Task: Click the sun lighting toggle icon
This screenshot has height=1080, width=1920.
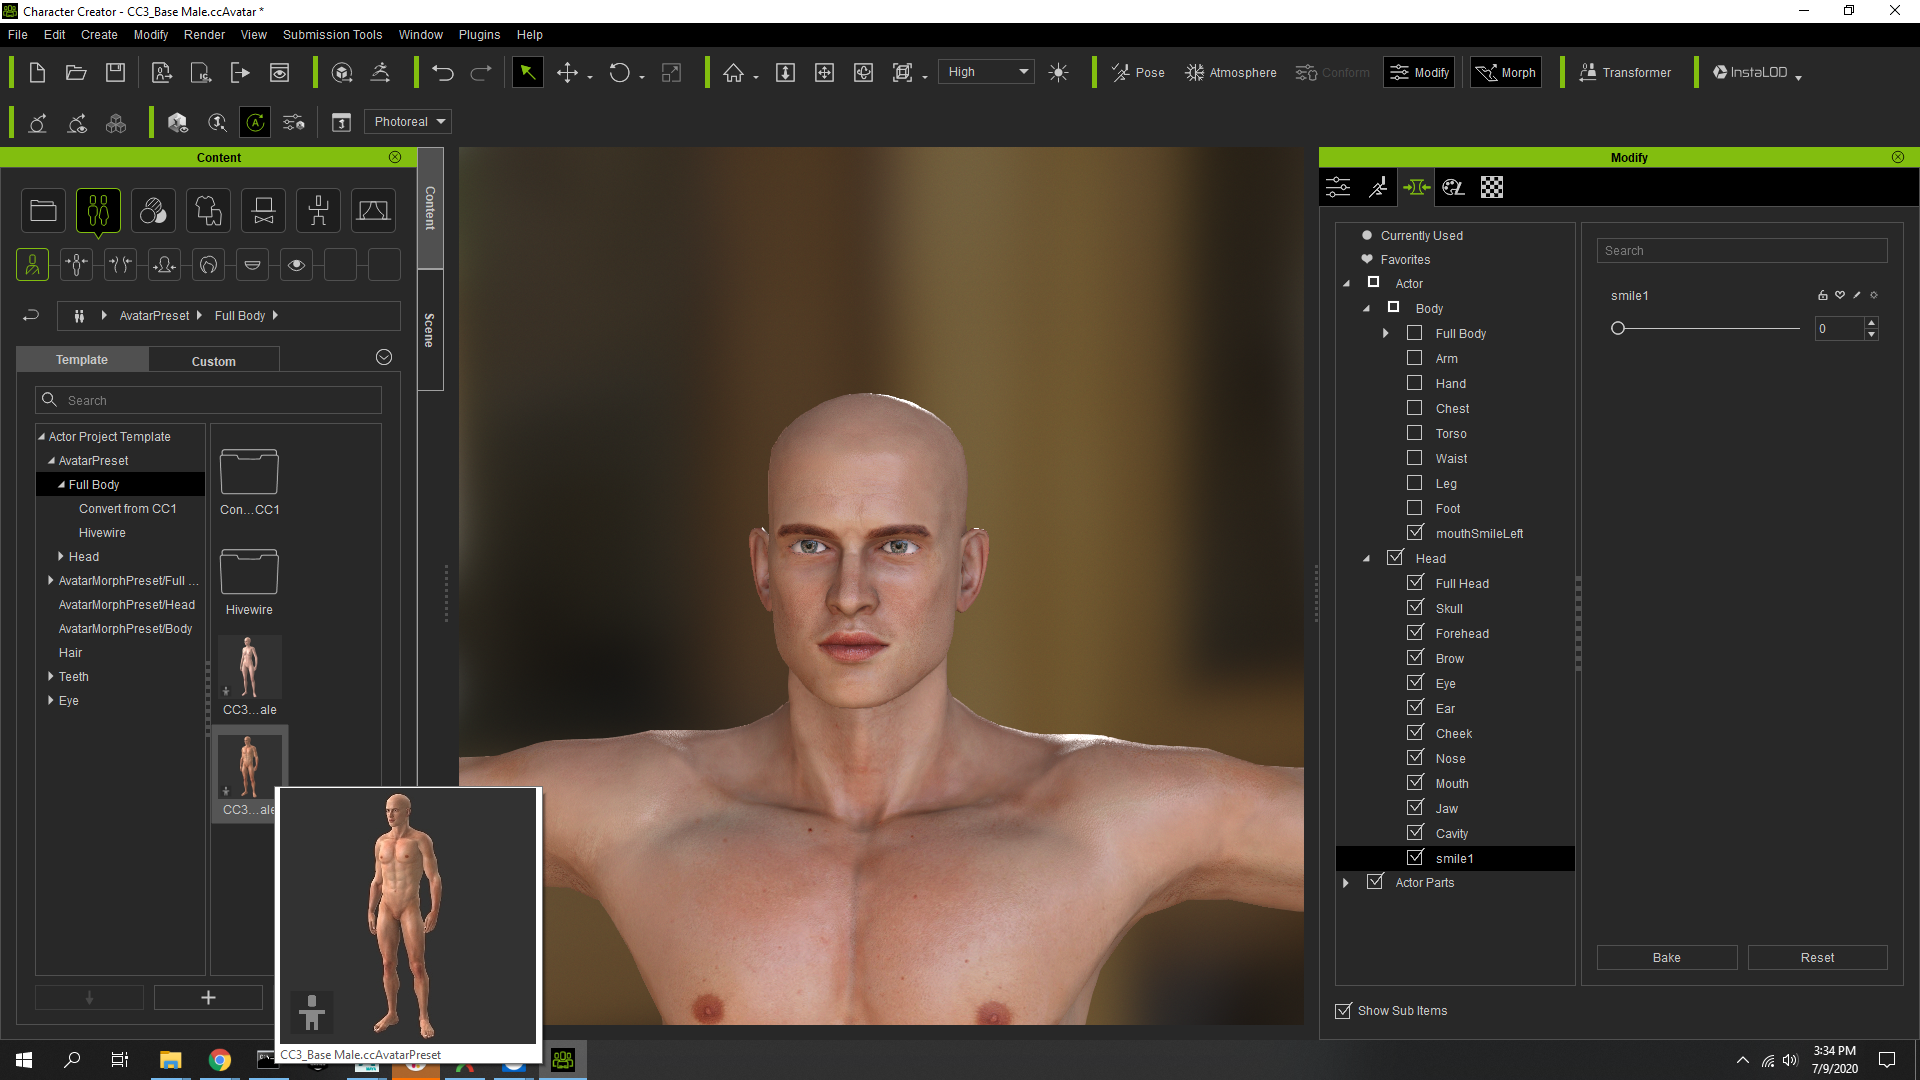Action: coord(1058,72)
